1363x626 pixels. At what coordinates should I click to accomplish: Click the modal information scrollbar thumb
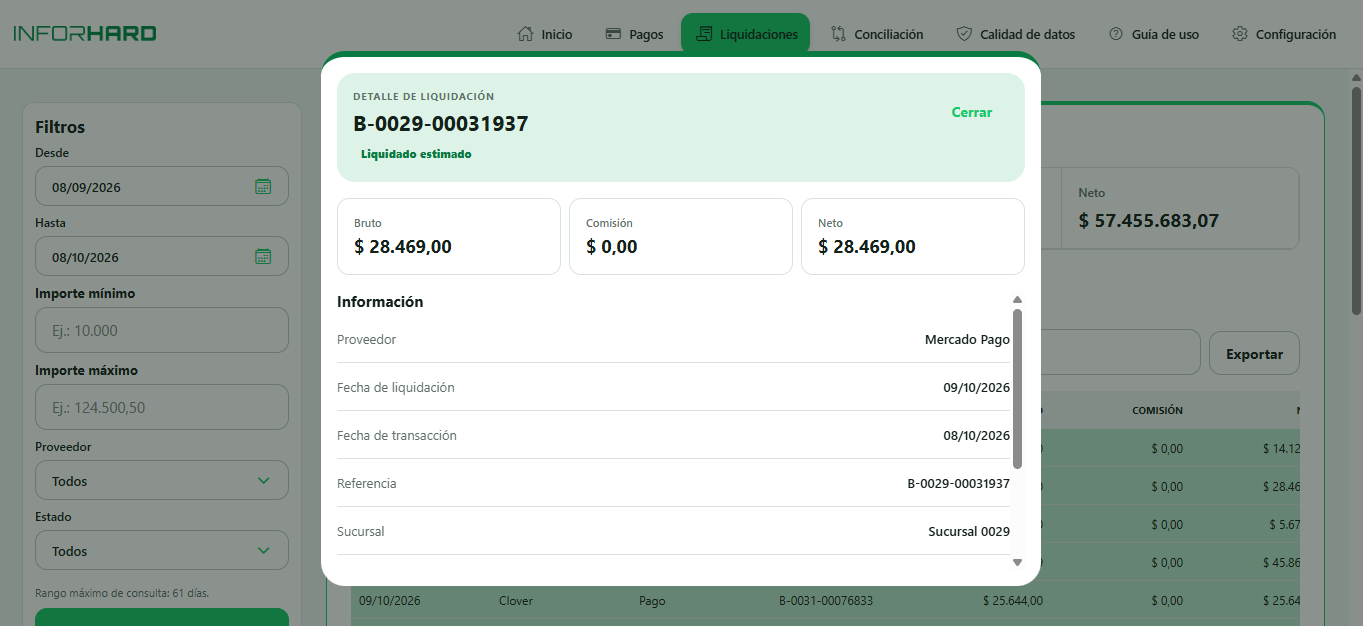click(x=1018, y=388)
